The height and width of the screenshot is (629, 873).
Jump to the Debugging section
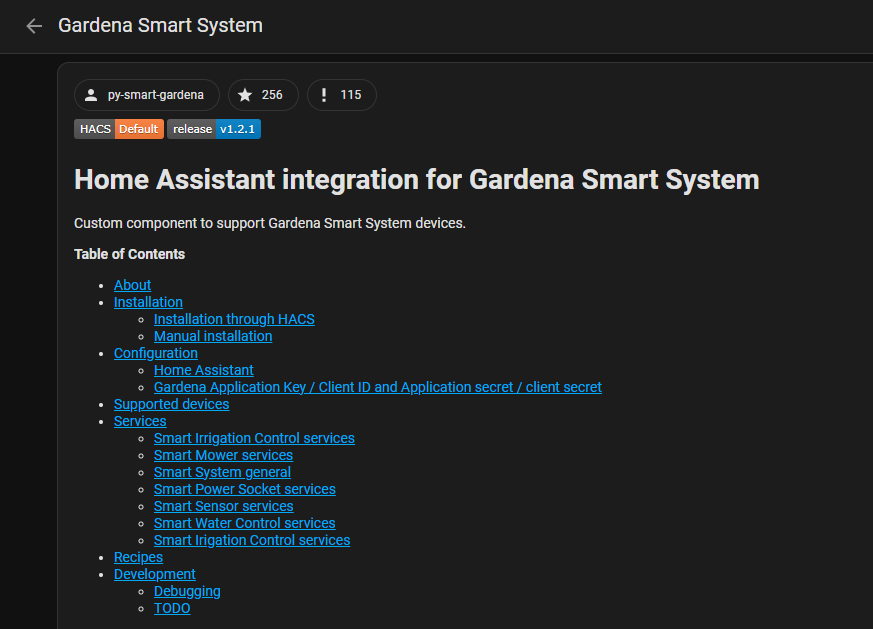[187, 591]
